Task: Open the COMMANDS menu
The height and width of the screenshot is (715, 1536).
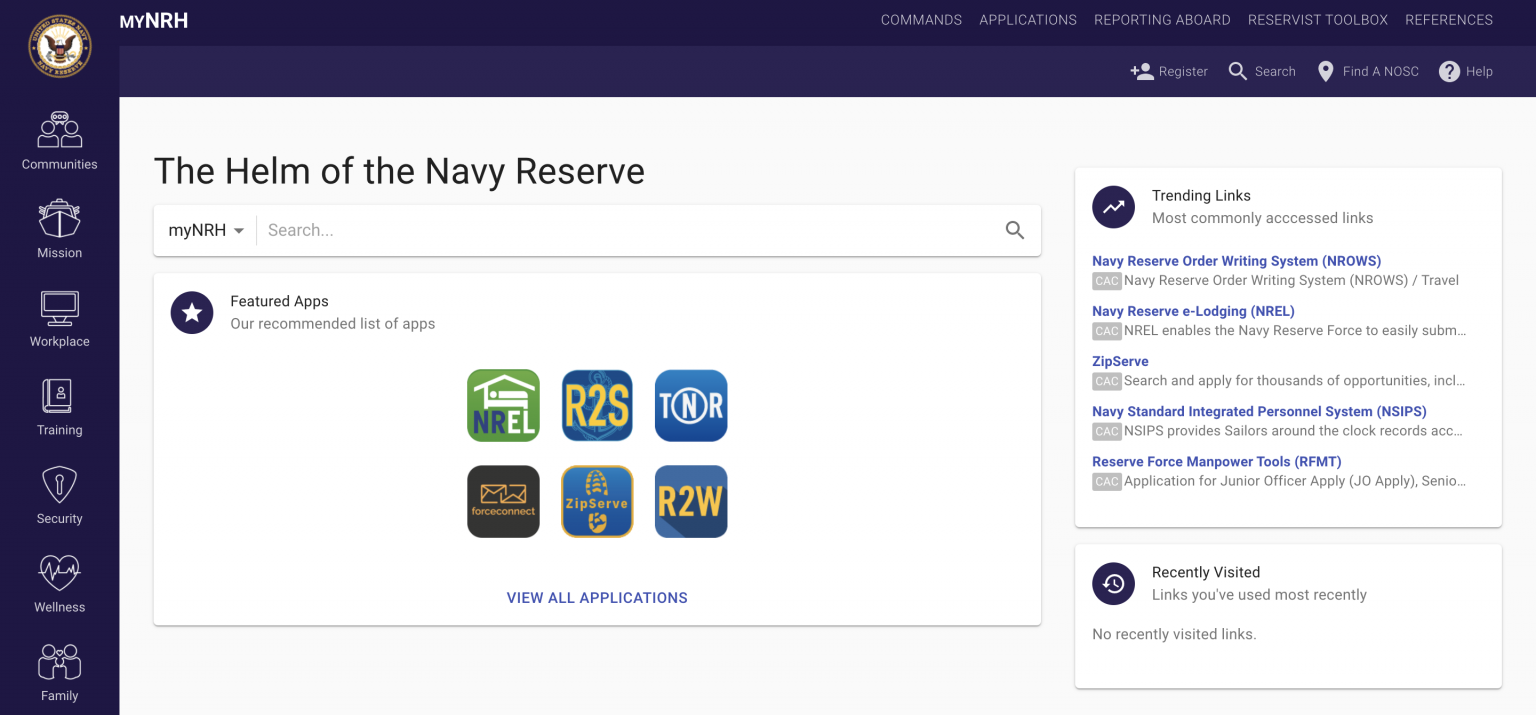Action: tap(921, 20)
